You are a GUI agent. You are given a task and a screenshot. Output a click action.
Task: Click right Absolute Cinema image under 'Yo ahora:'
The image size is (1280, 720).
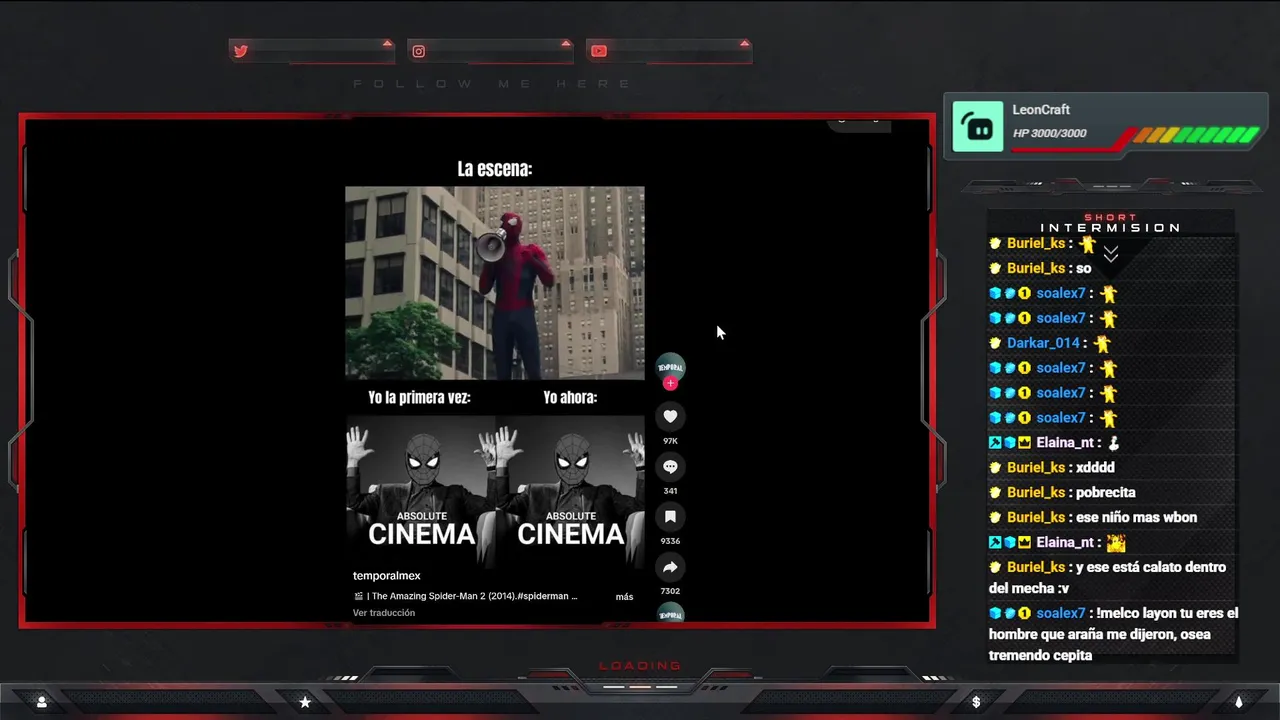tap(570, 491)
